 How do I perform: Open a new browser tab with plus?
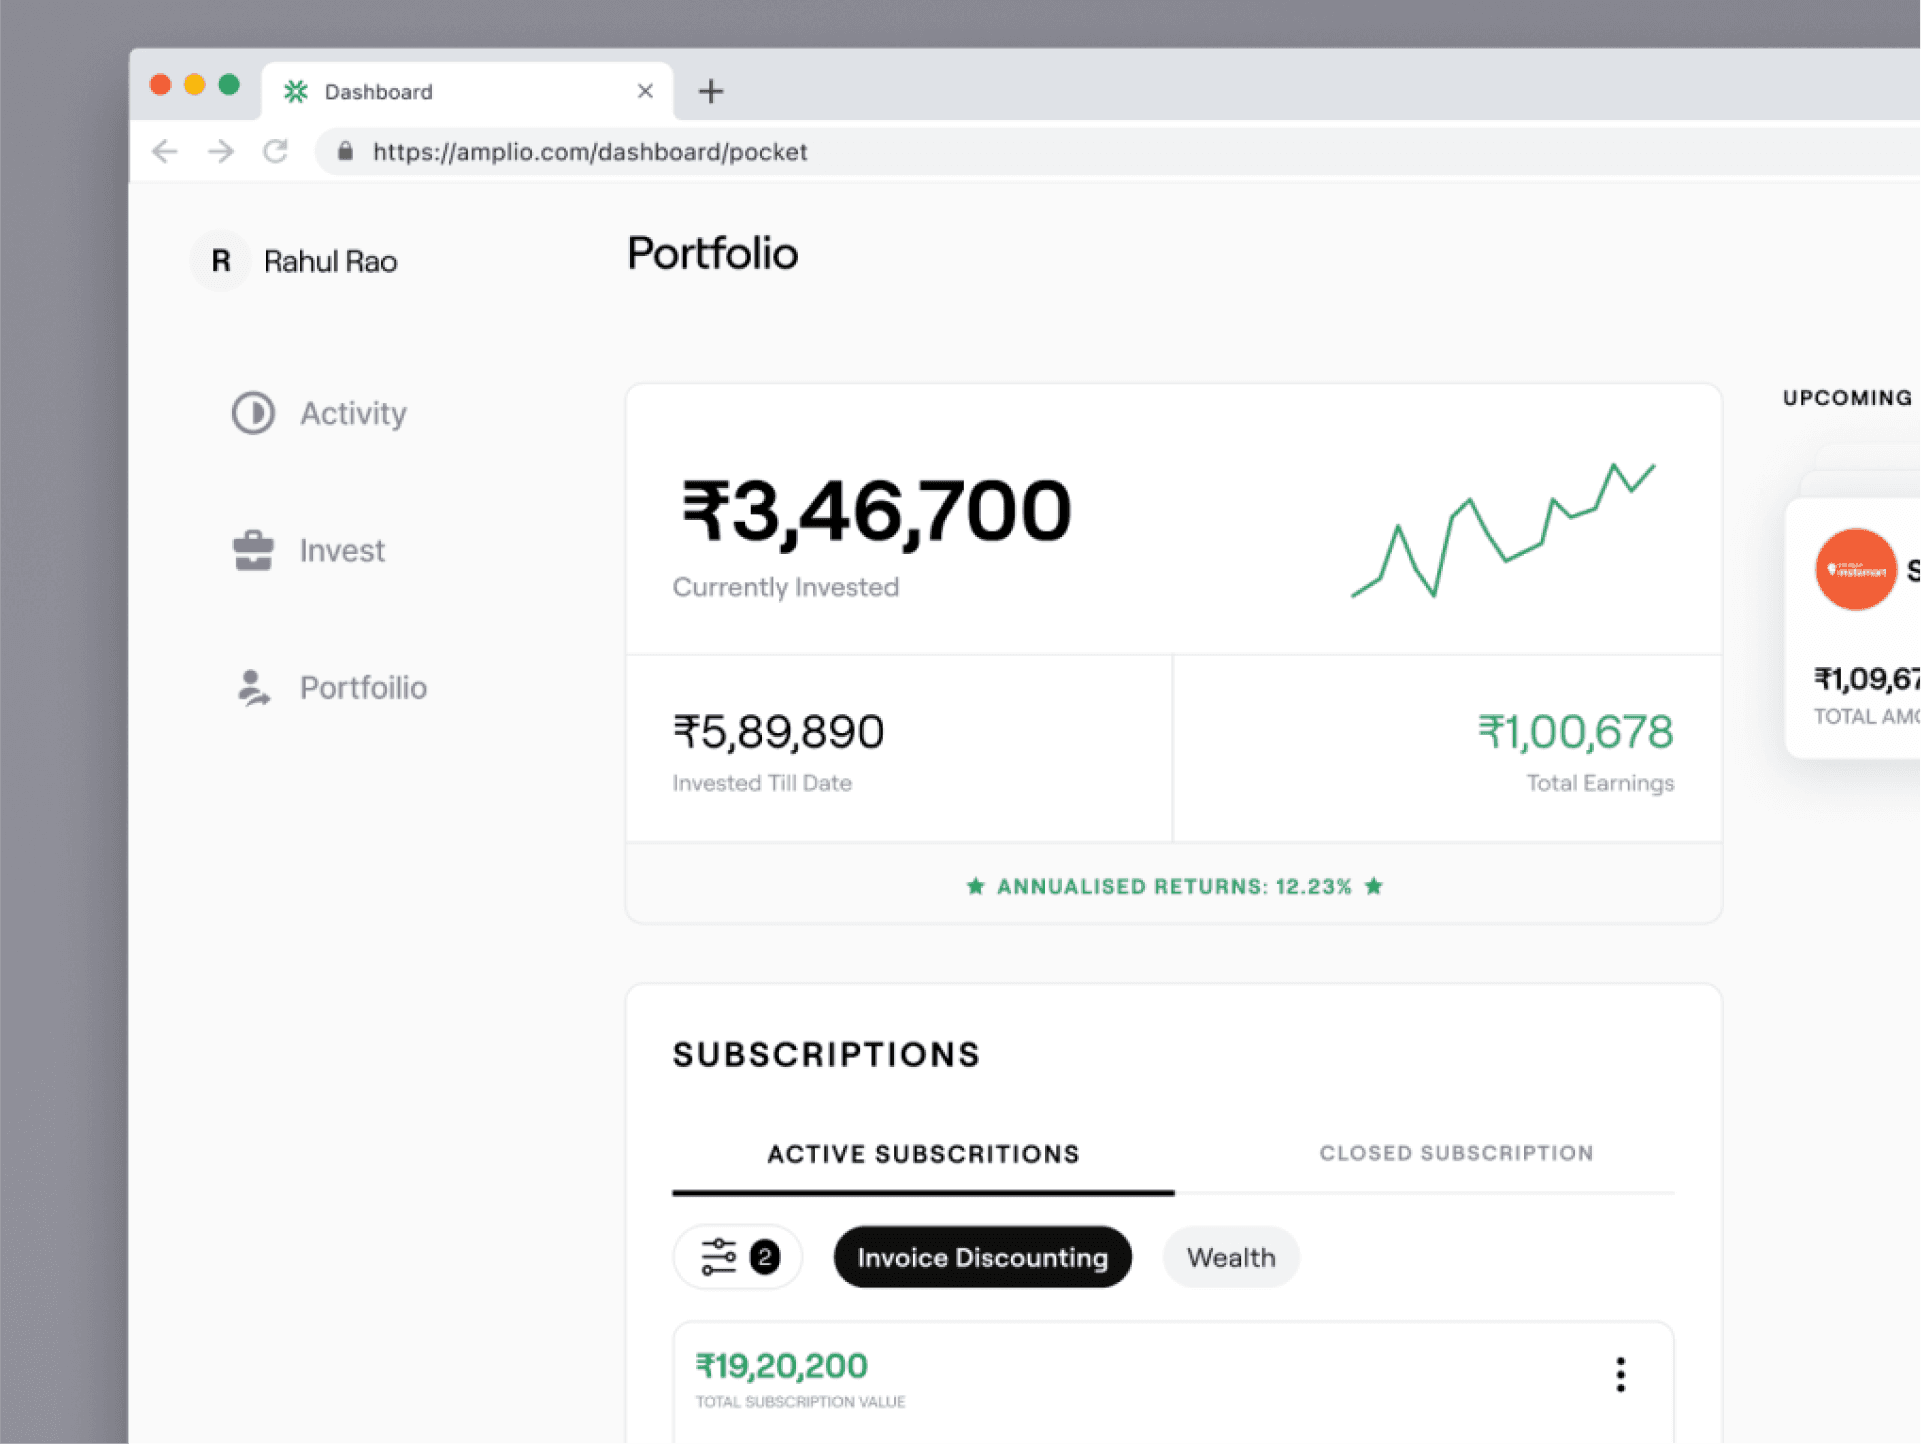(x=711, y=91)
